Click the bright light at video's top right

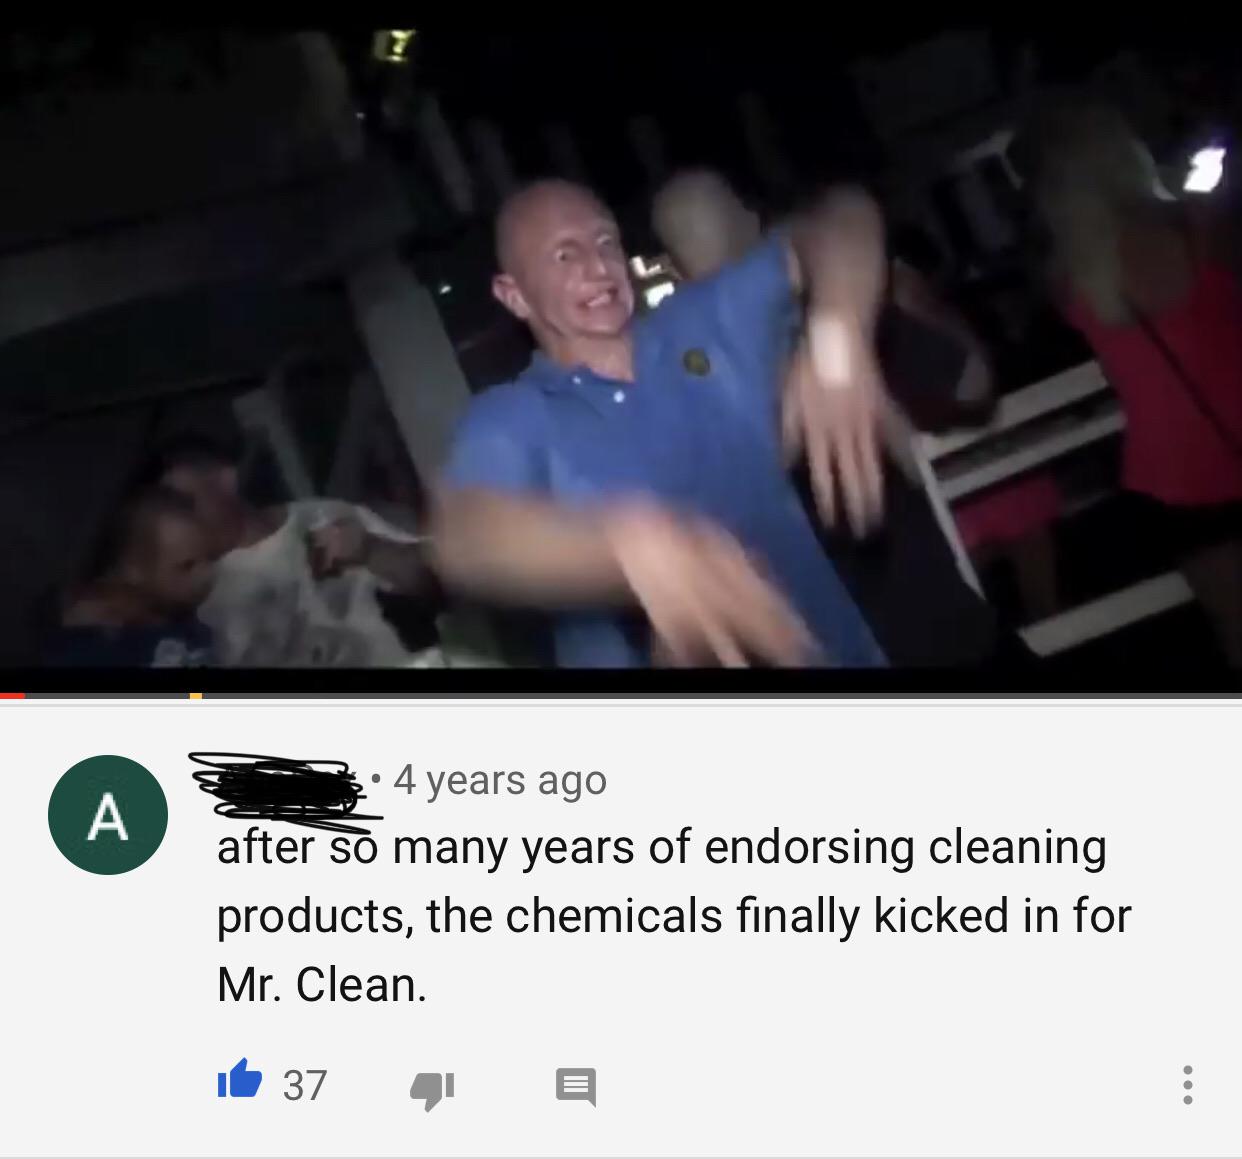(x=1199, y=168)
